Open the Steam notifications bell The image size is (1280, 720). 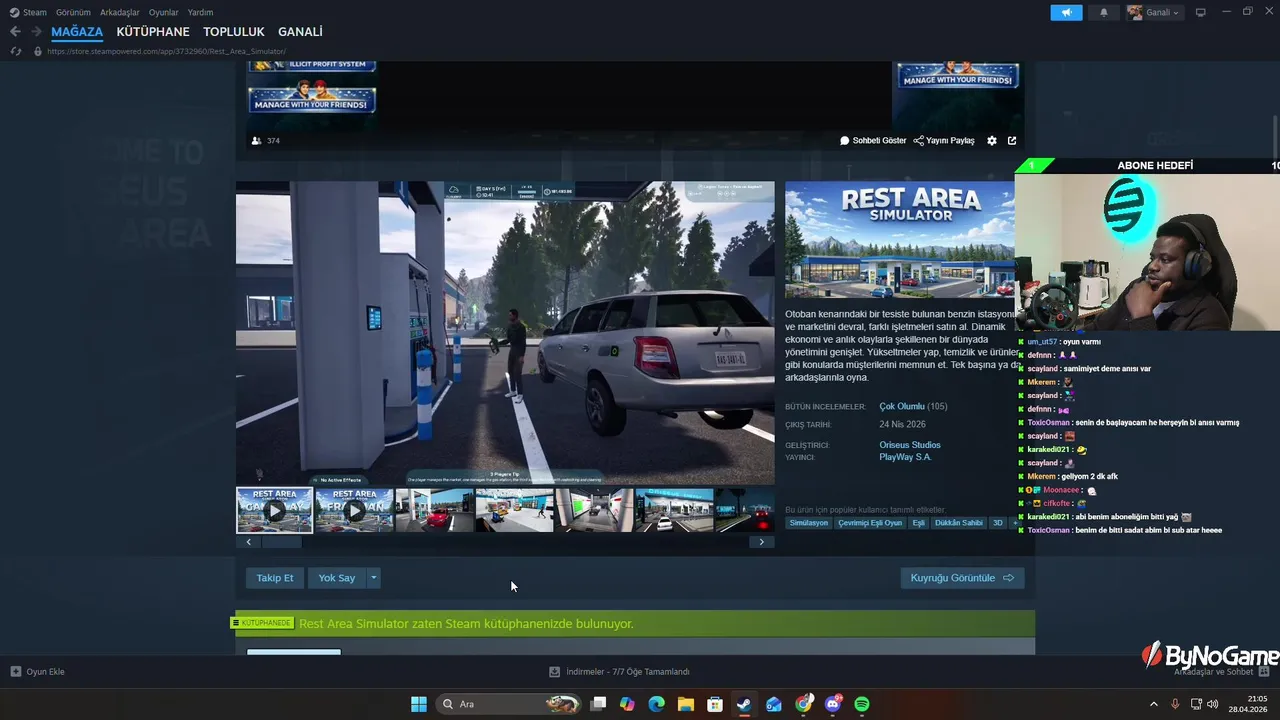1104,12
